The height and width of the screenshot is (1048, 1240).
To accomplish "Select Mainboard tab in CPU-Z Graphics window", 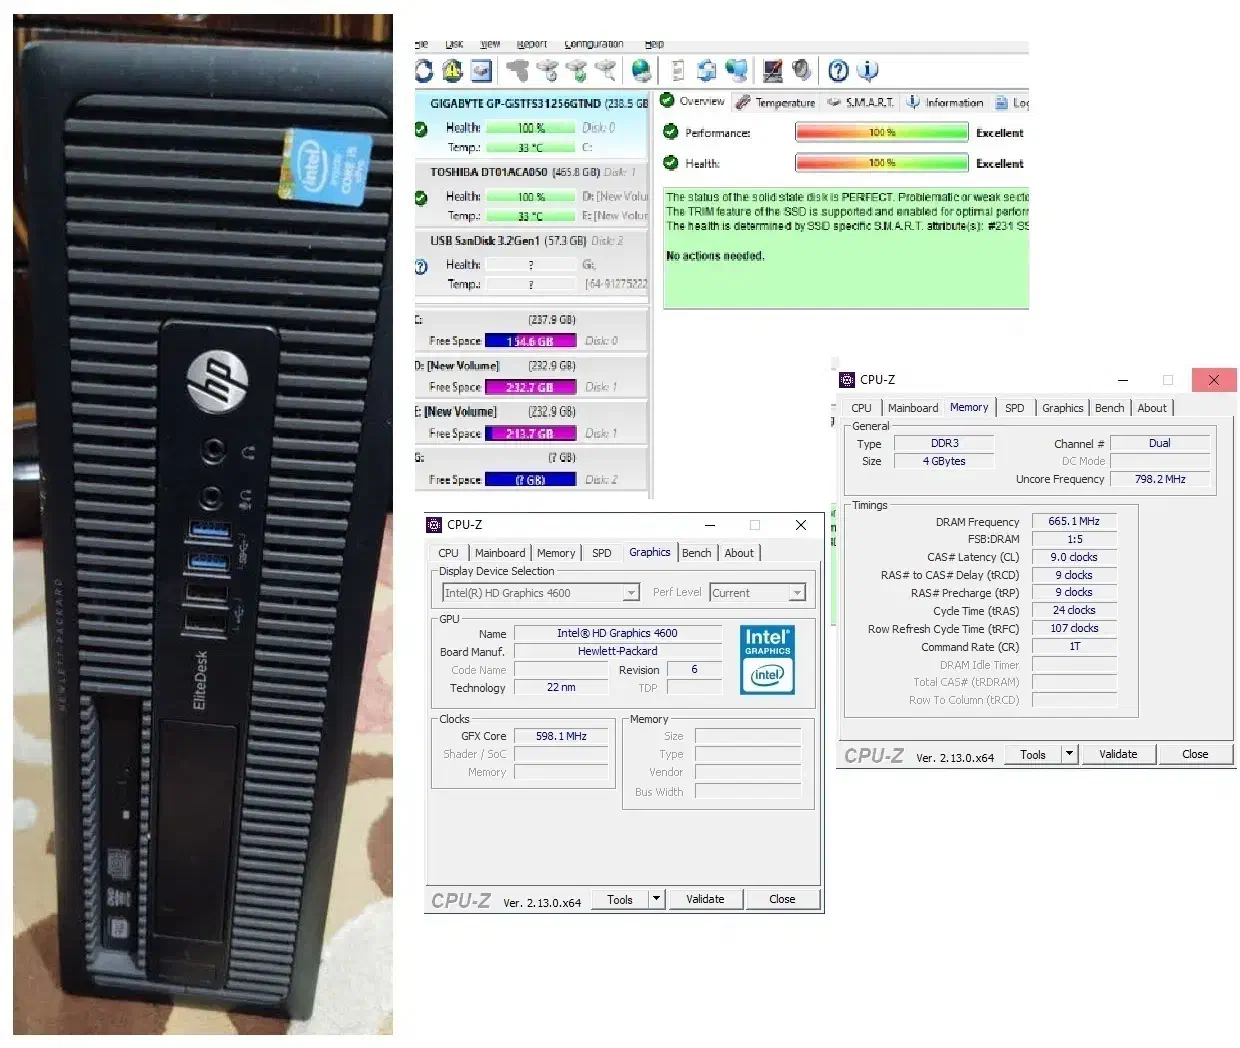I will coord(500,553).
